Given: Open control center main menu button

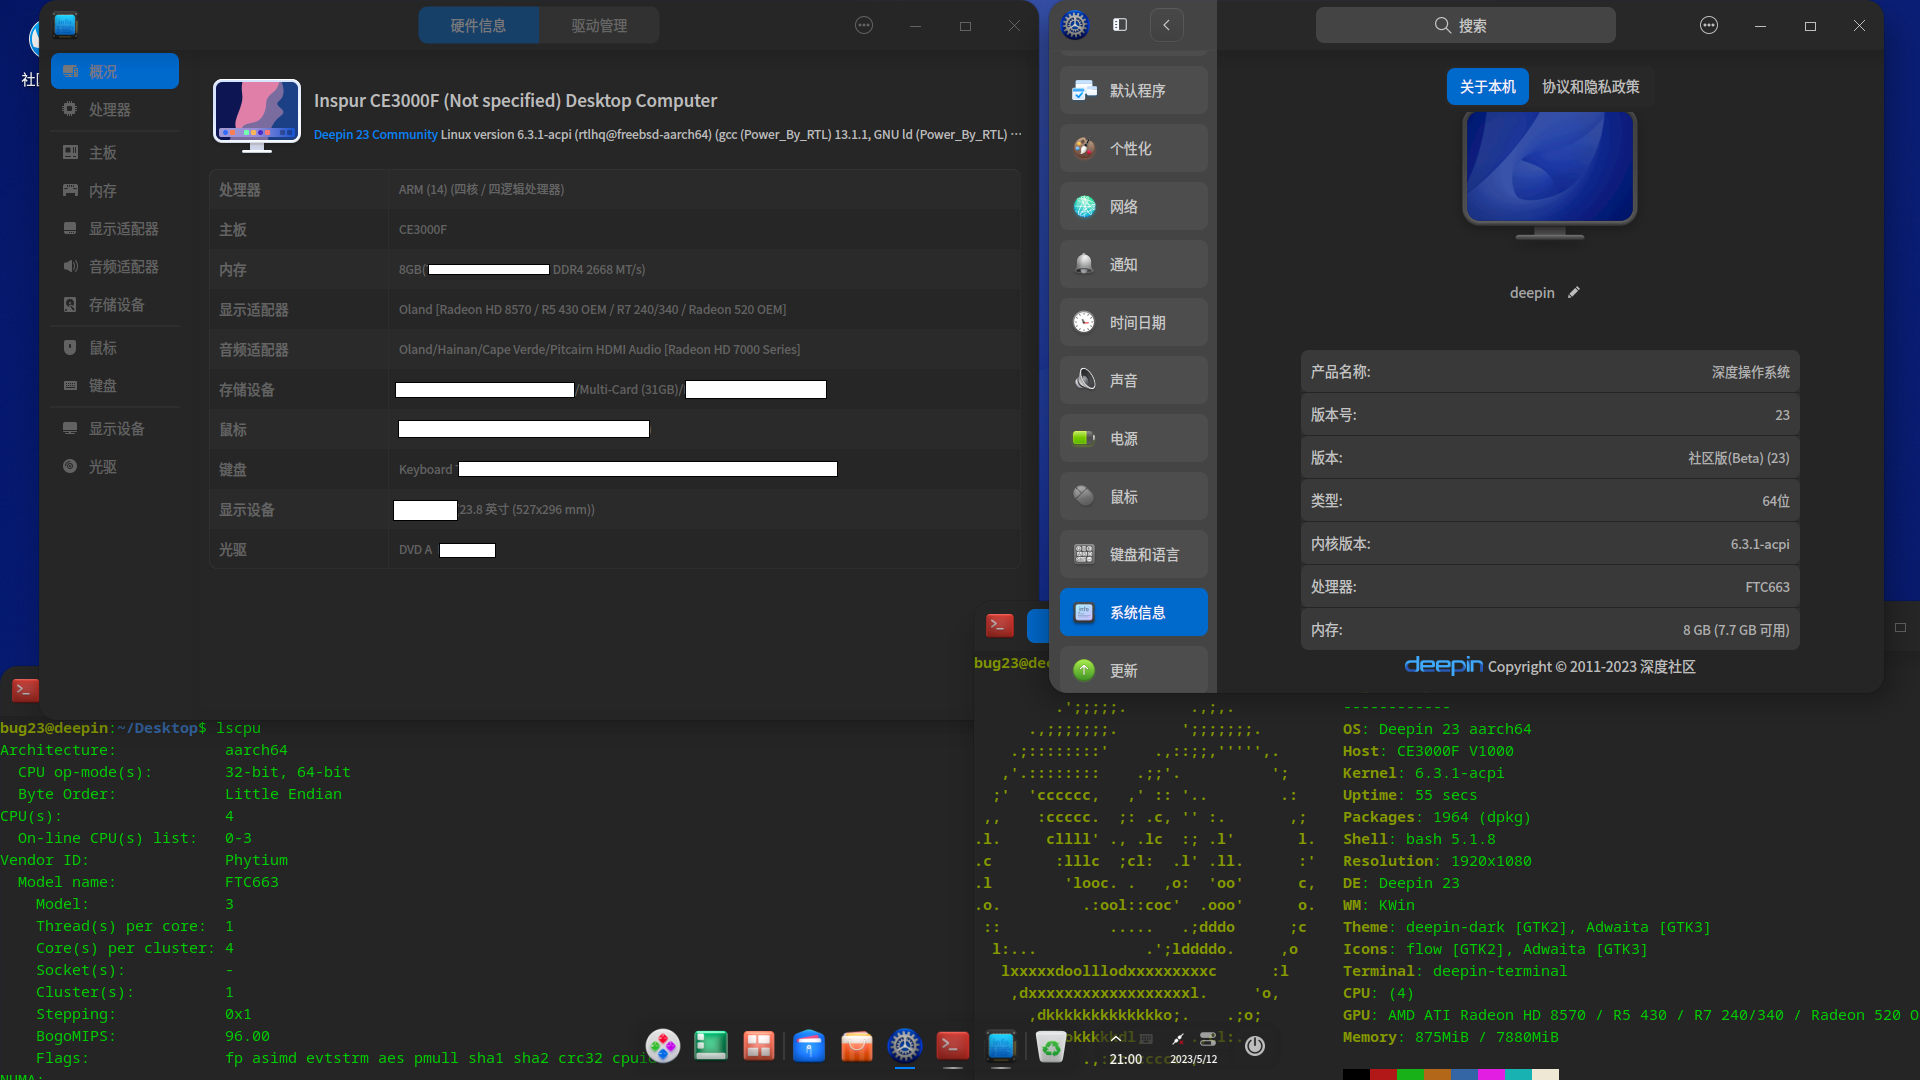Looking at the screenshot, I should click(x=1708, y=26).
